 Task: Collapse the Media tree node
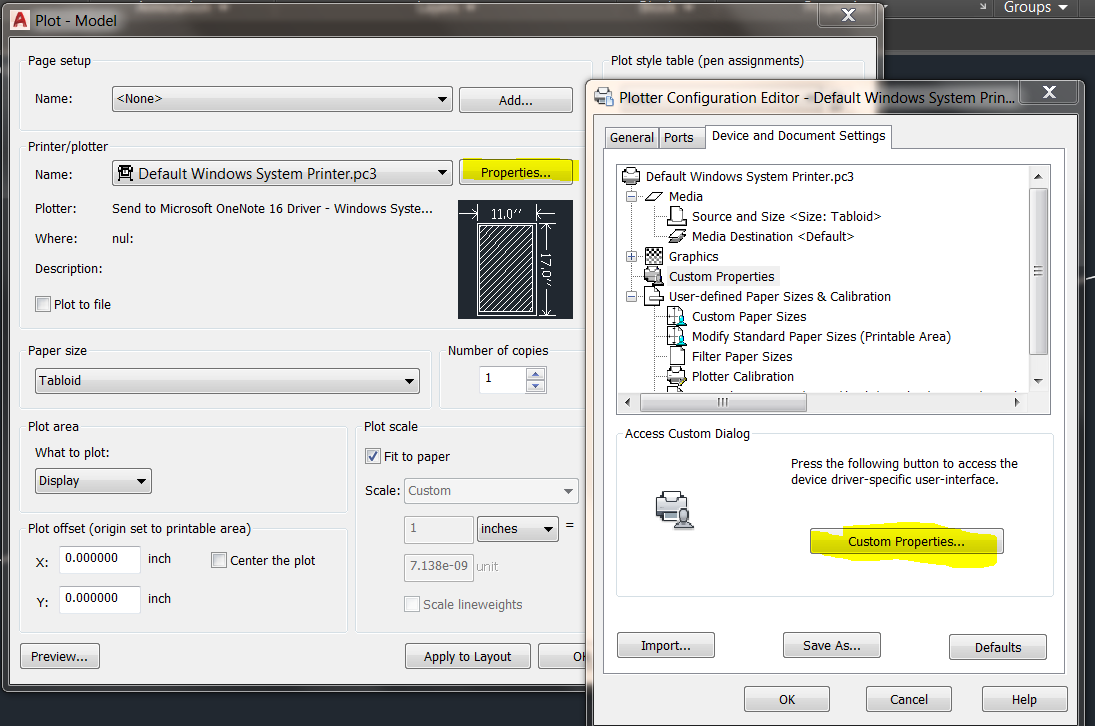tap(631, 196)
